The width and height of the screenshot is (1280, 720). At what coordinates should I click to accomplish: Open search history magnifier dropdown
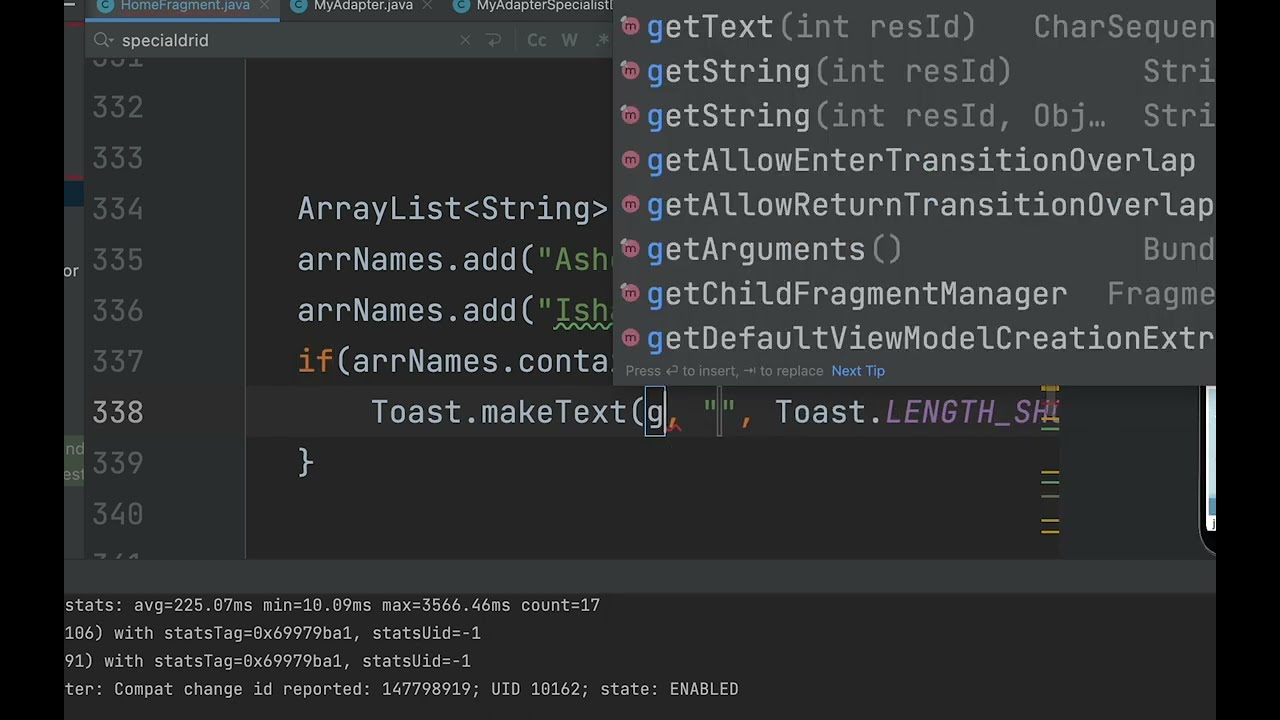103,40
